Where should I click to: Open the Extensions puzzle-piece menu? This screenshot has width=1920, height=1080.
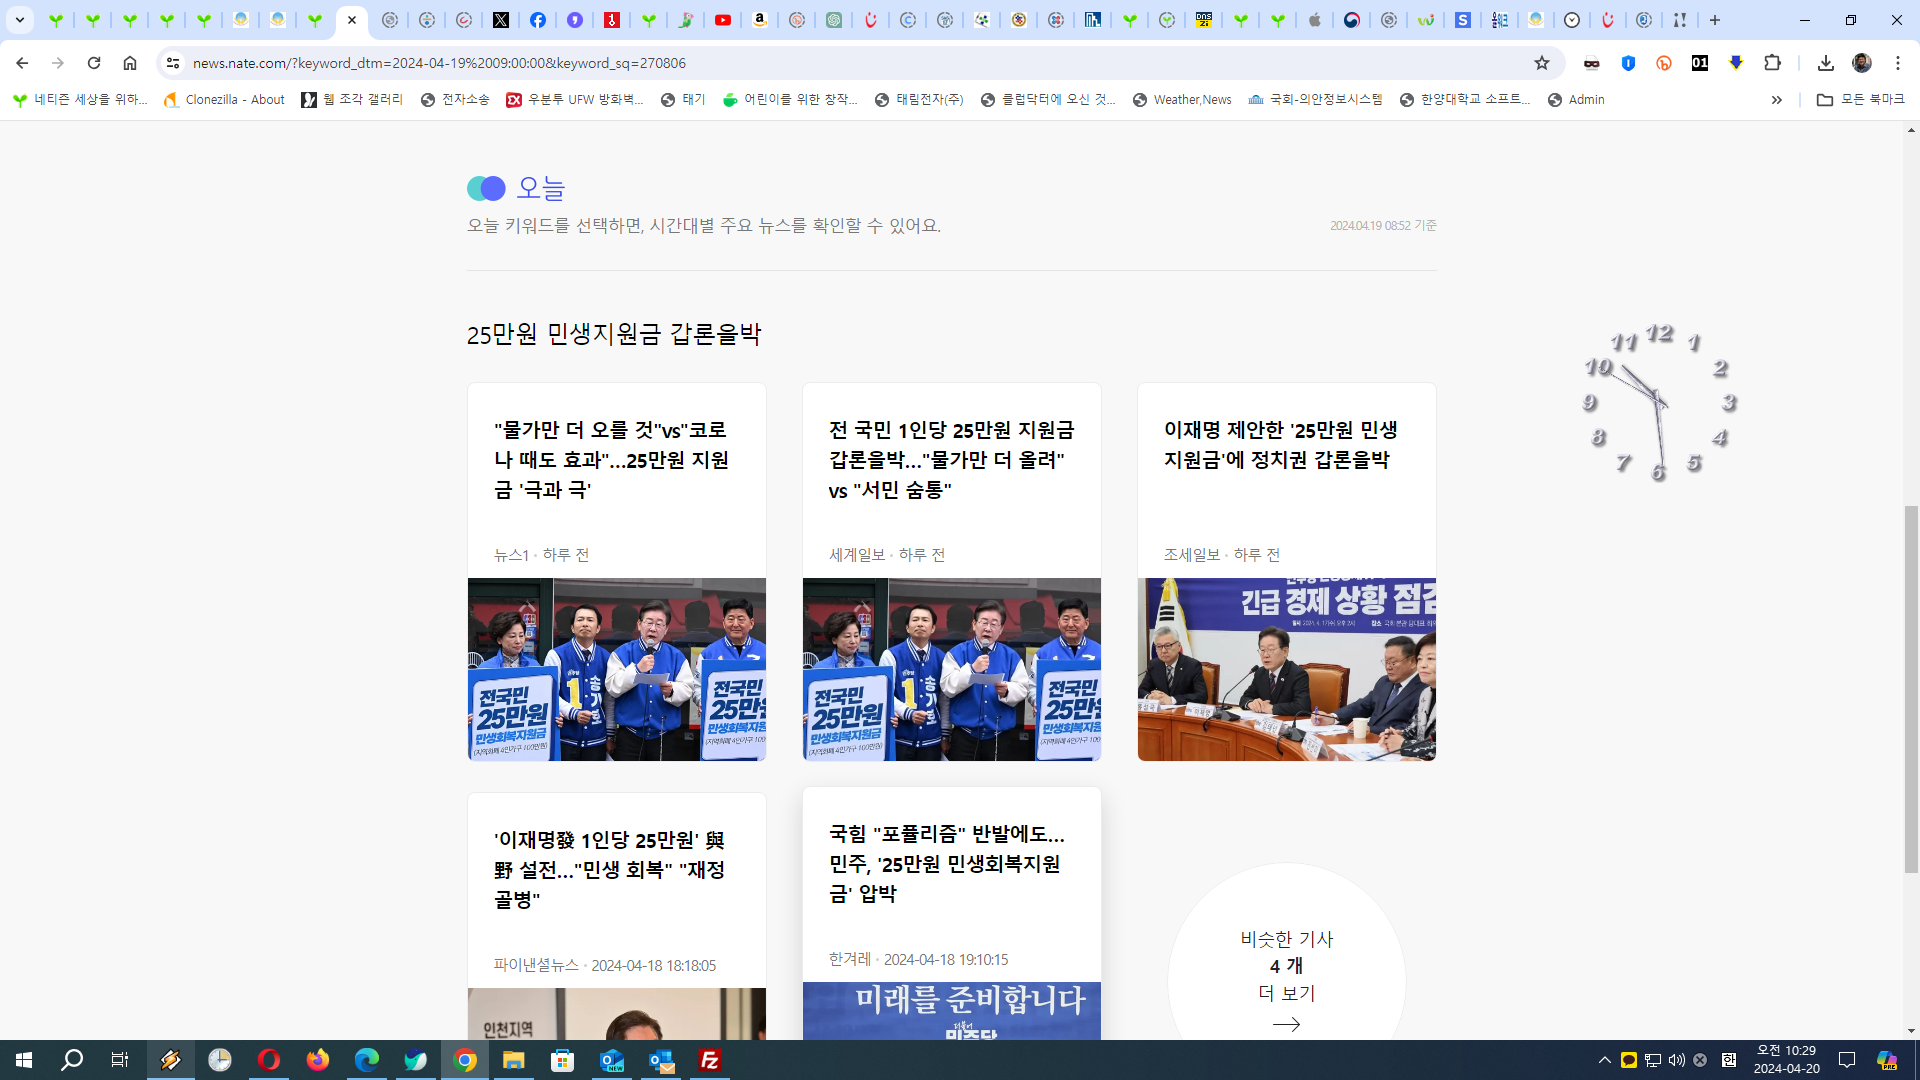click(1772, 63)
